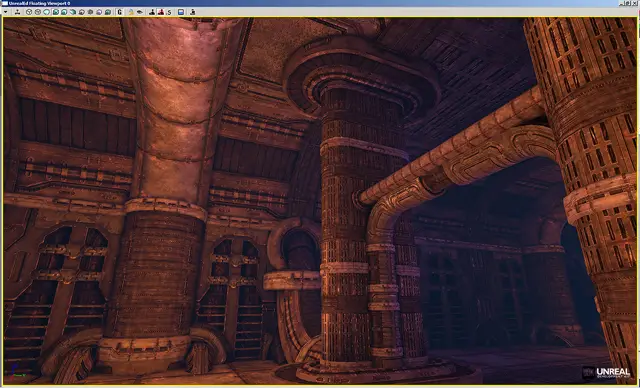Click the red player figure icon
Screen dimensions: 640x388
161,12
